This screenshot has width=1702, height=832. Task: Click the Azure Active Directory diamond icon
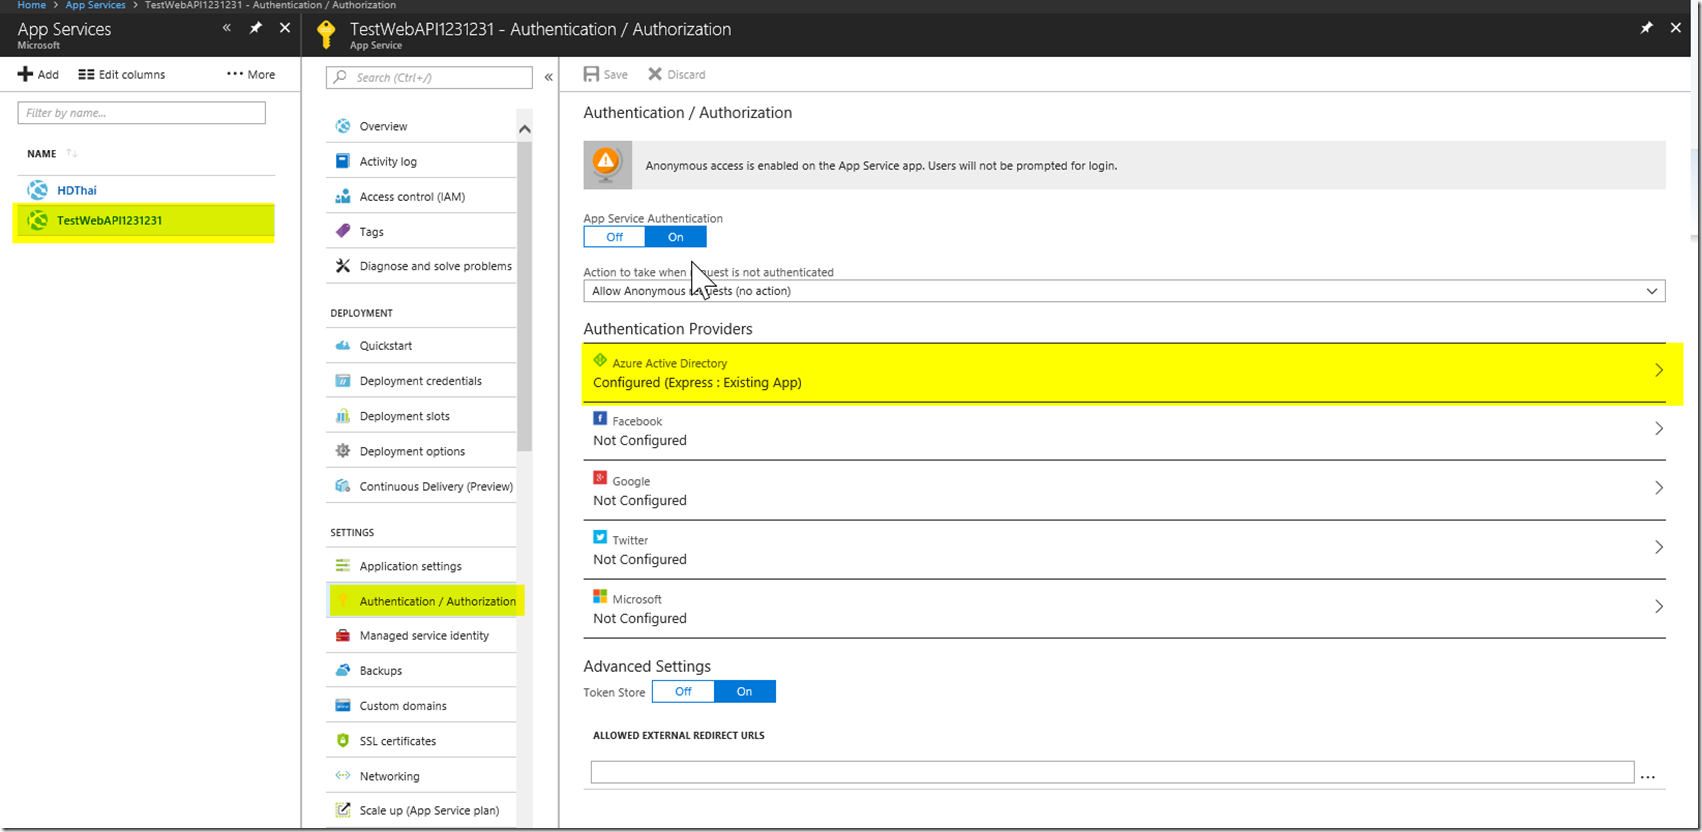tap(600, 360)
